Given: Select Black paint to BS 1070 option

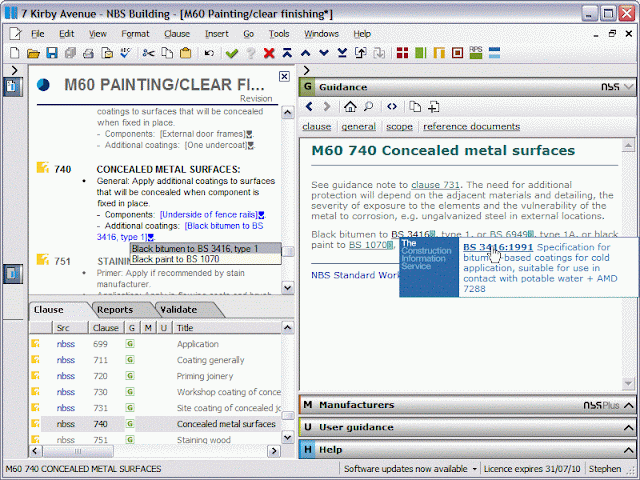Looking at the screenshot, I should (x=206, y=259).
